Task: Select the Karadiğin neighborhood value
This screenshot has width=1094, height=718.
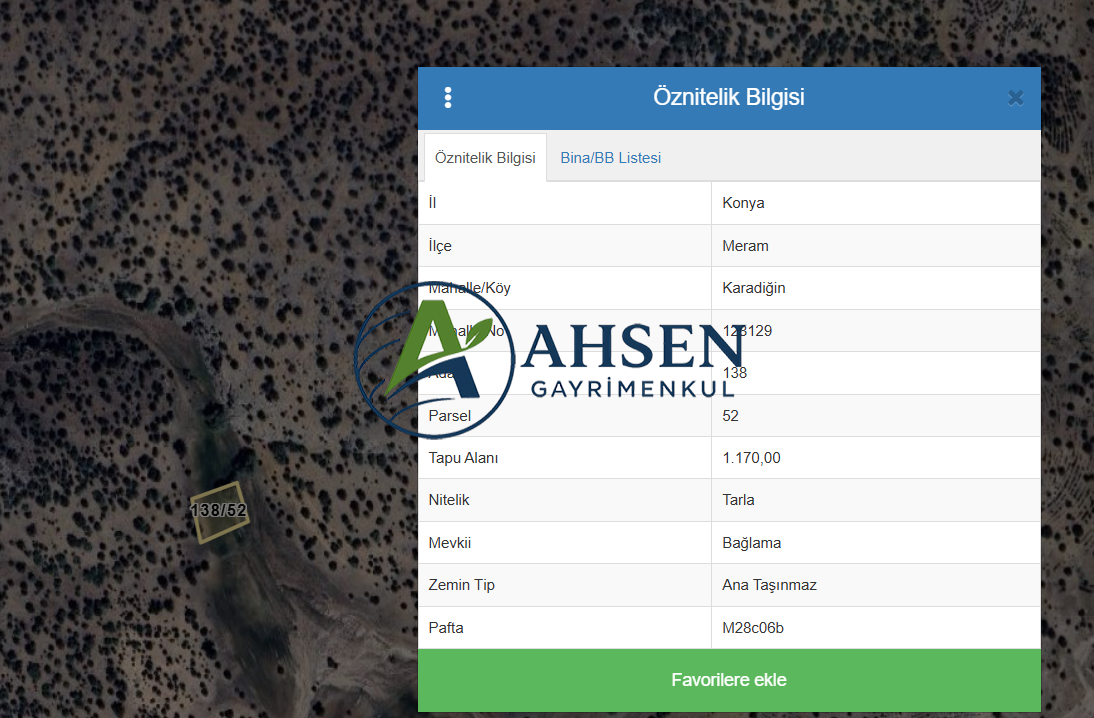Action: click(754, 288)
